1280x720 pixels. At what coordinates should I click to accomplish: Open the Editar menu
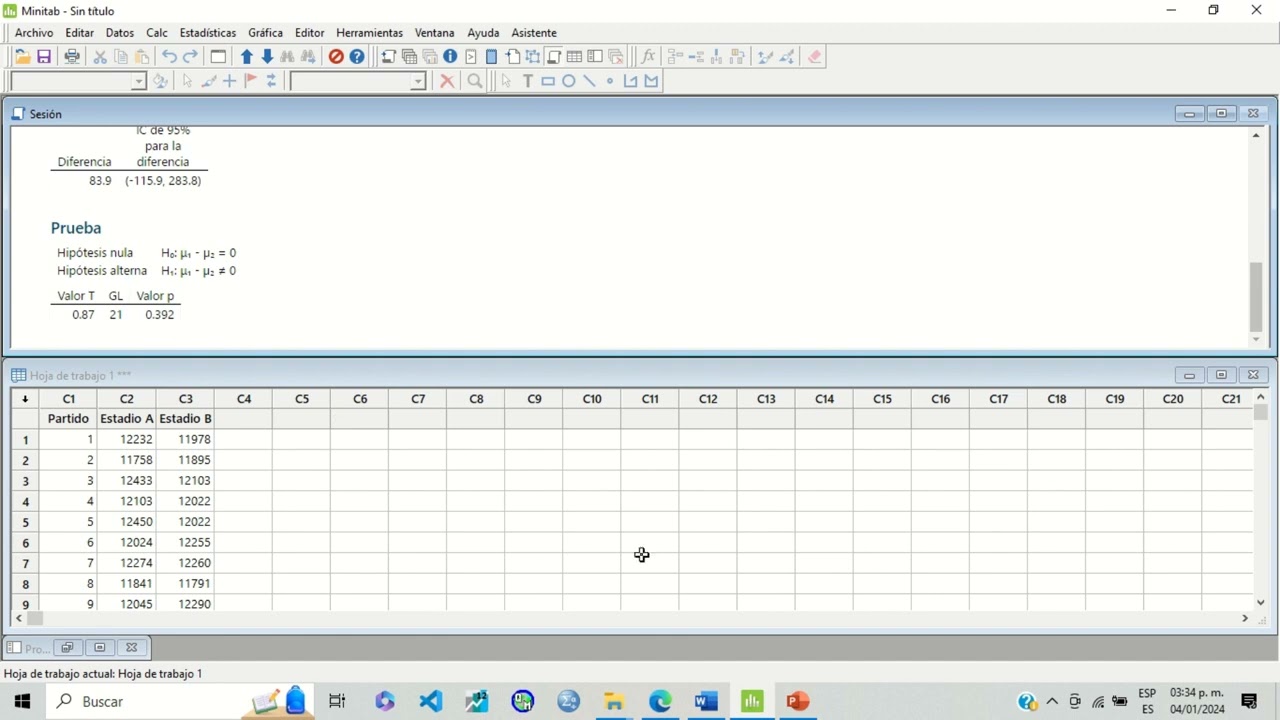79,33
